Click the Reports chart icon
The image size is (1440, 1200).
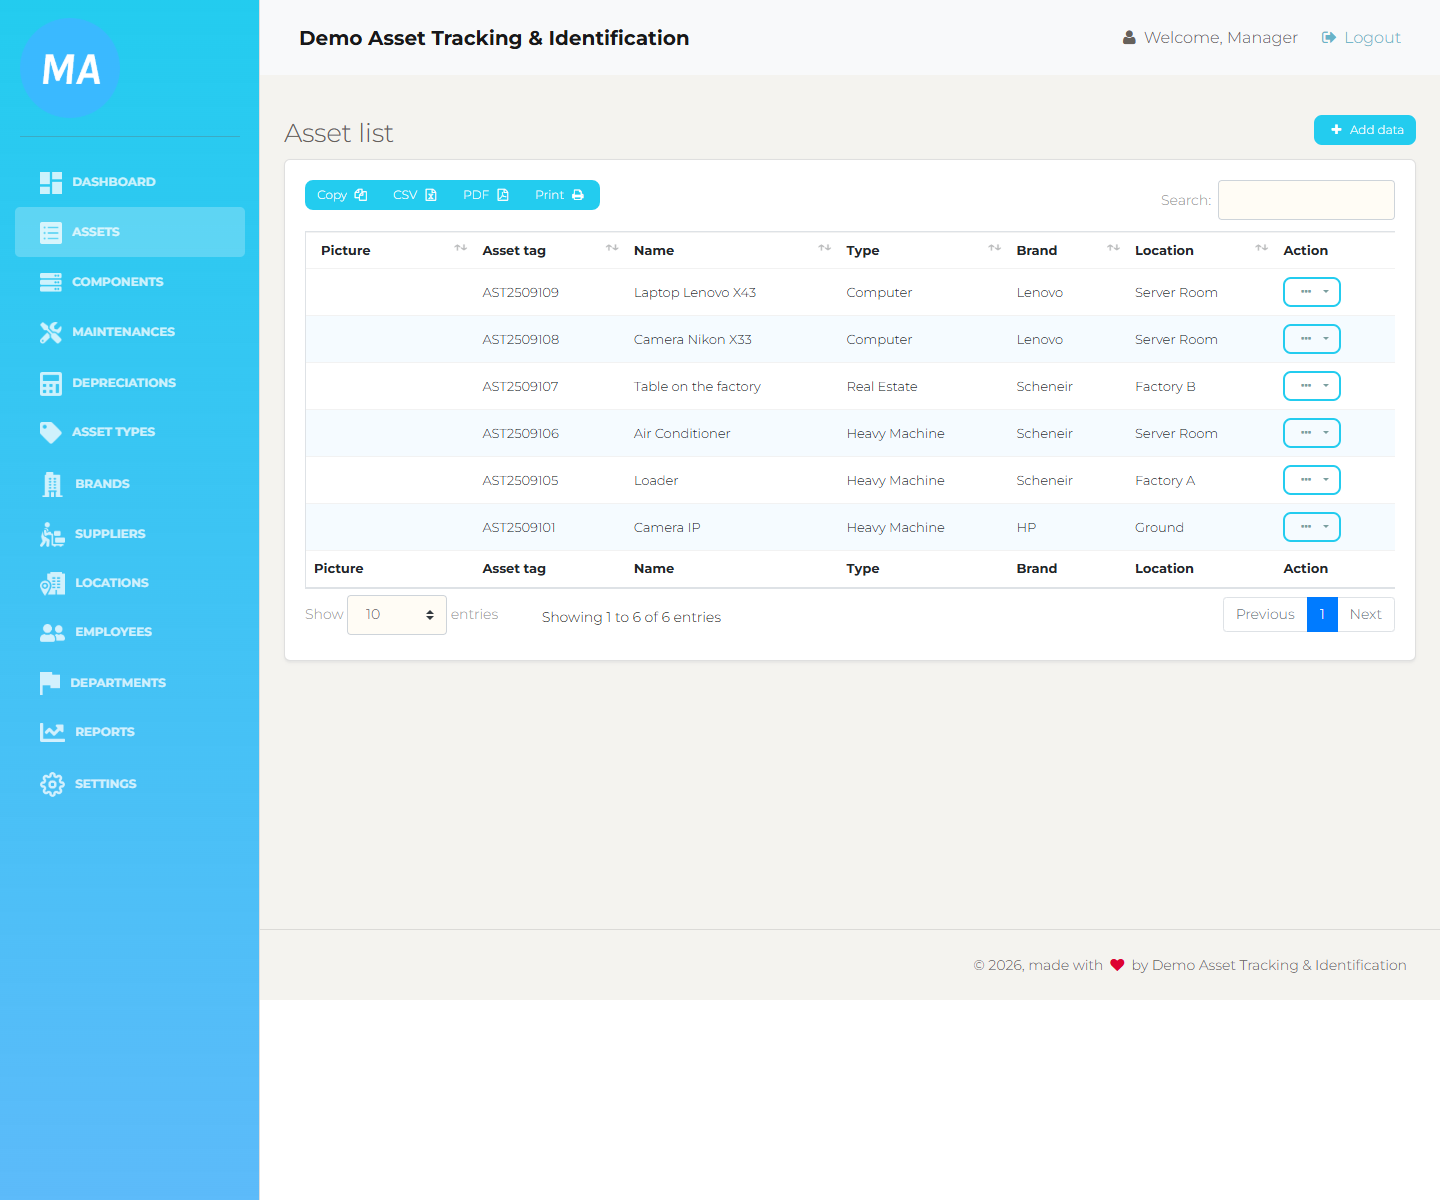52,732
